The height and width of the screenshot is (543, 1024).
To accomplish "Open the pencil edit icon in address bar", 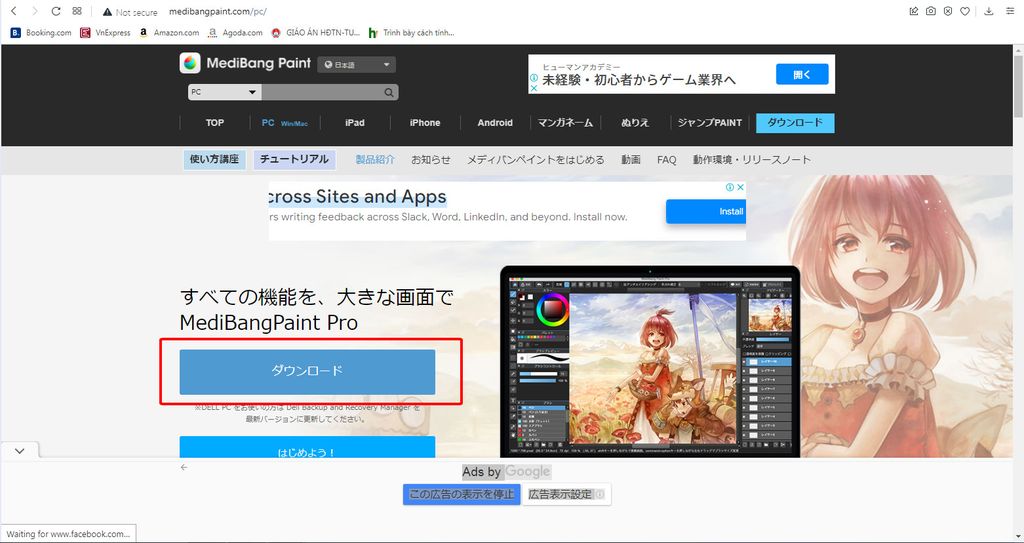I will click(x=914, y=11).
